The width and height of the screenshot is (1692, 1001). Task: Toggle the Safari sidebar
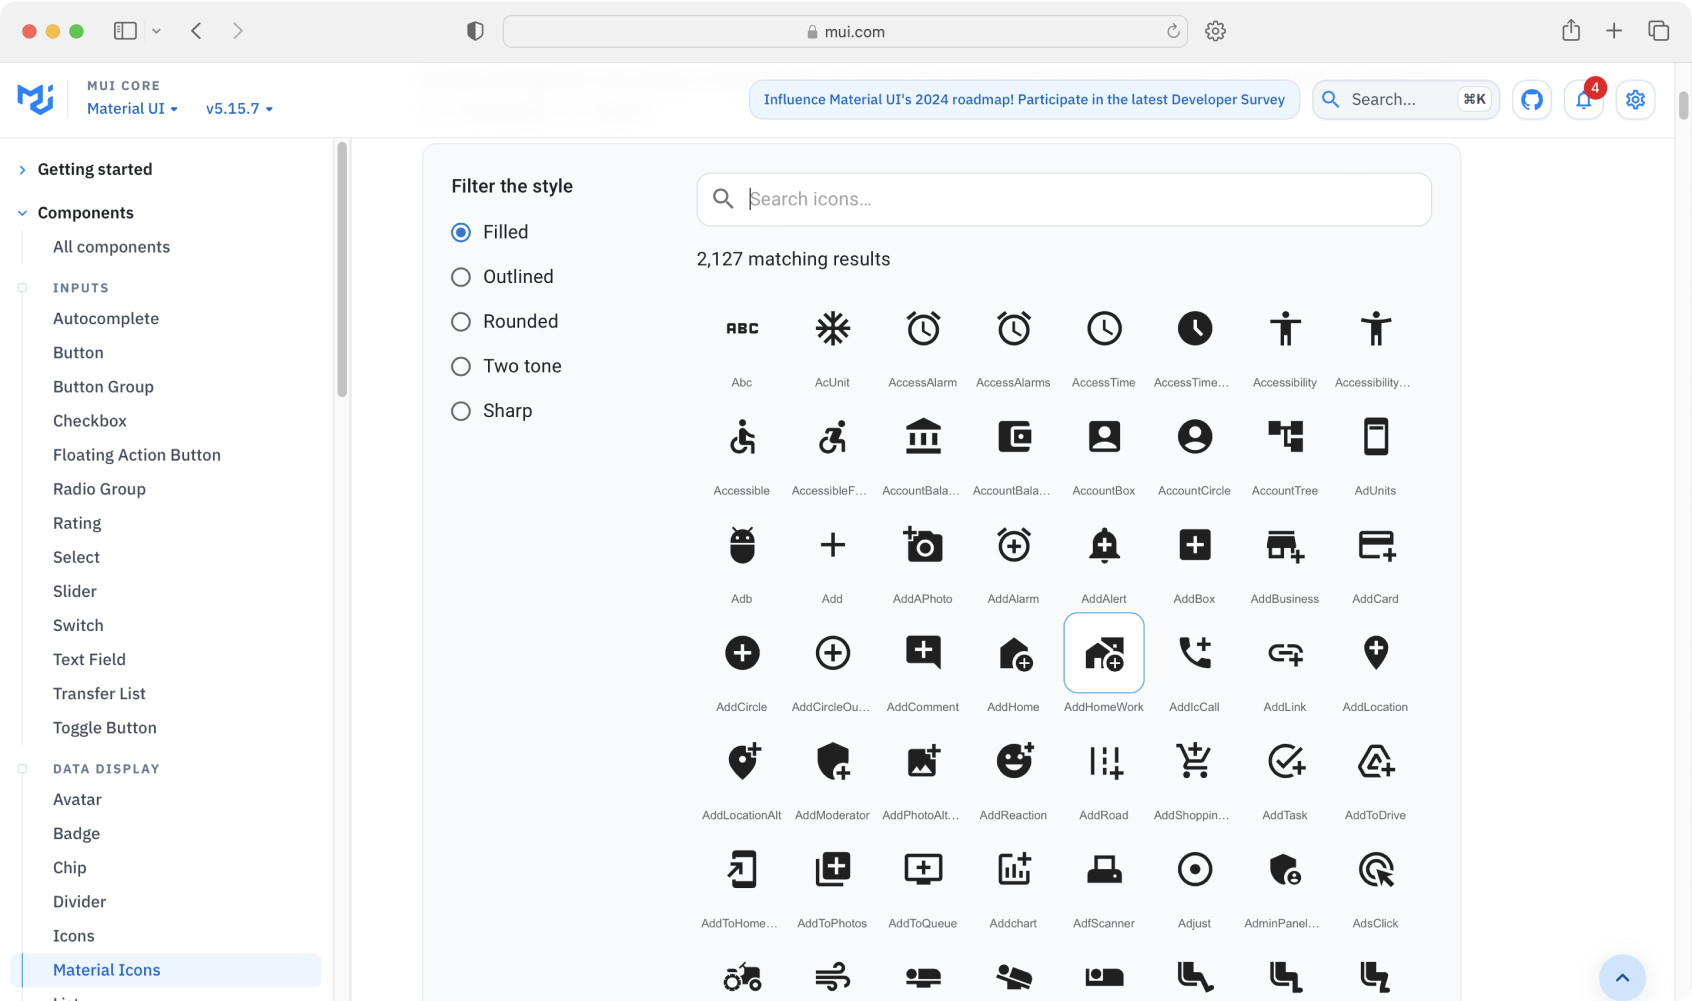pyautogui.click(x=125, y=31)
